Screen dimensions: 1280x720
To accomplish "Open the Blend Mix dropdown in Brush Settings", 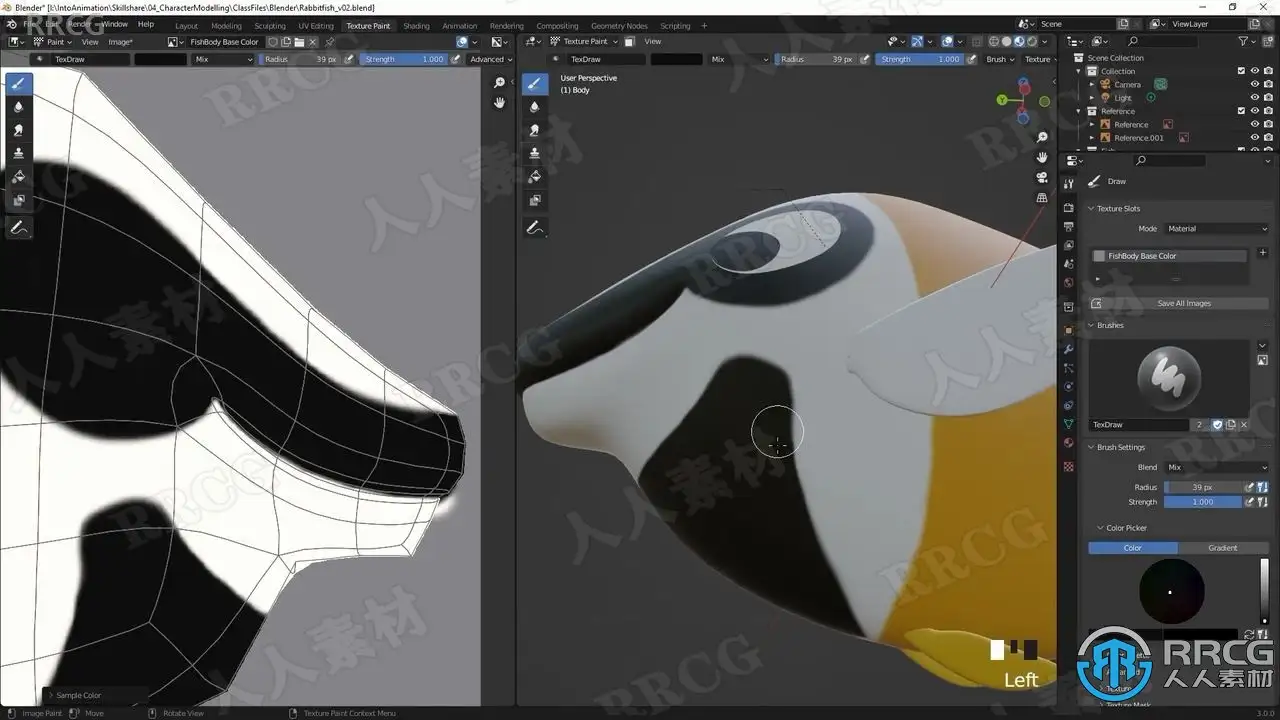I will (1216, 467).
